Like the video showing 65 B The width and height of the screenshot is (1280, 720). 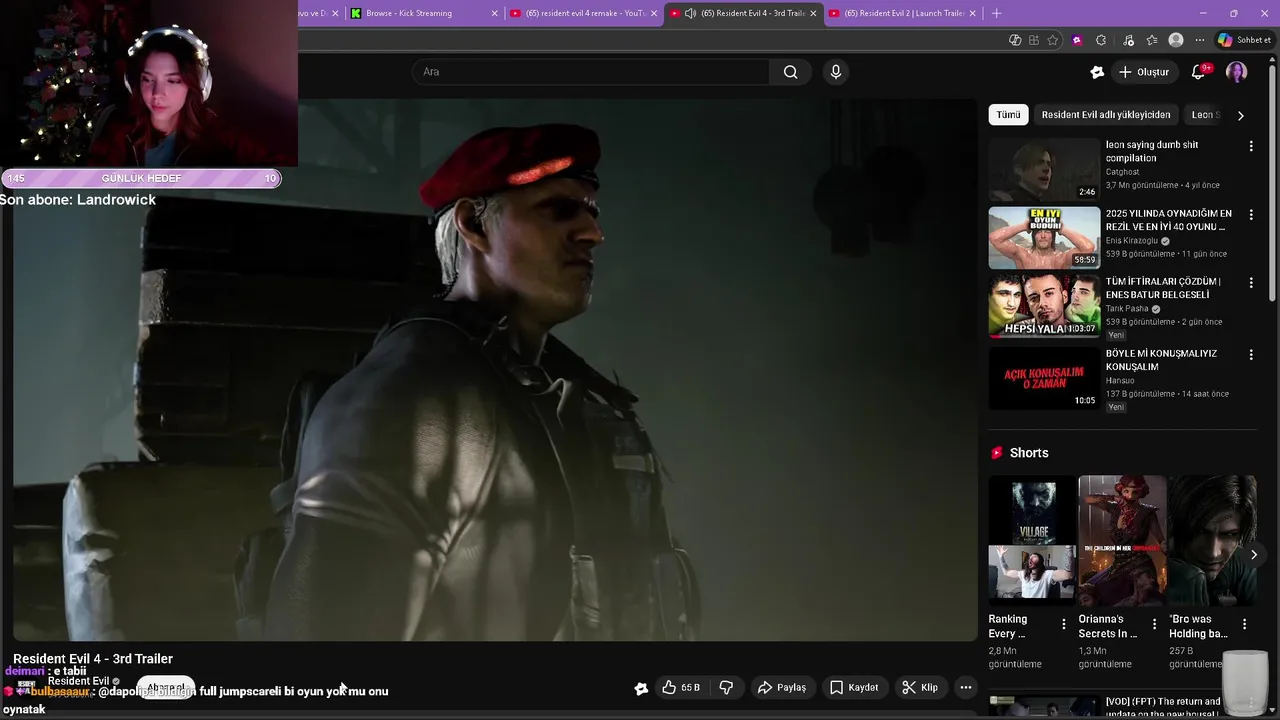click(681, 688)
